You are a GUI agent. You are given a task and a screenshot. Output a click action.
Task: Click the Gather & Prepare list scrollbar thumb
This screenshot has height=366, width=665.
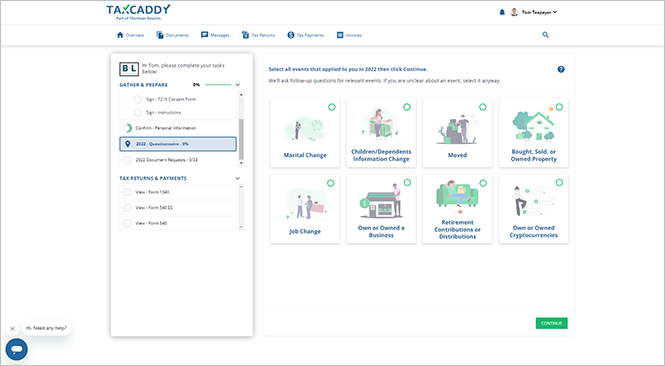(241, 139)
